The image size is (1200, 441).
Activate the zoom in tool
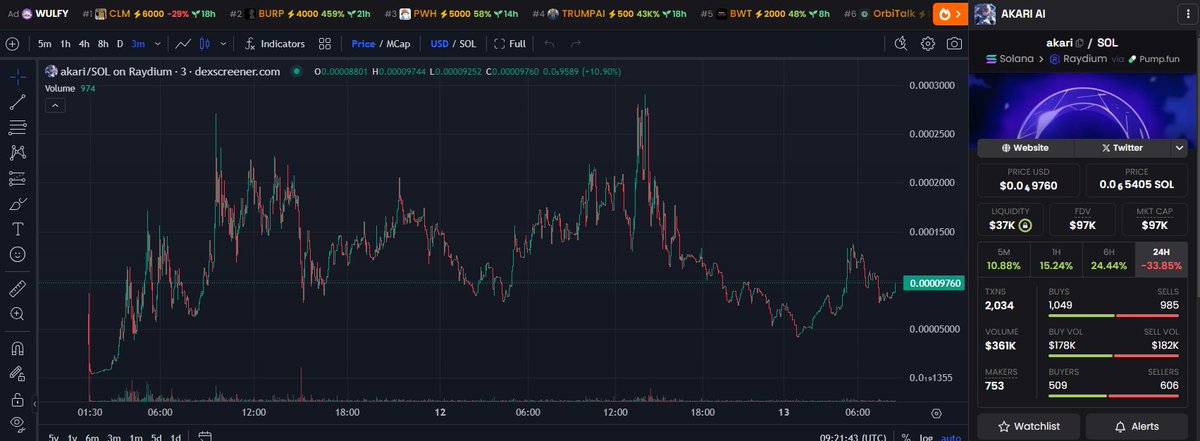pos(17,314)
